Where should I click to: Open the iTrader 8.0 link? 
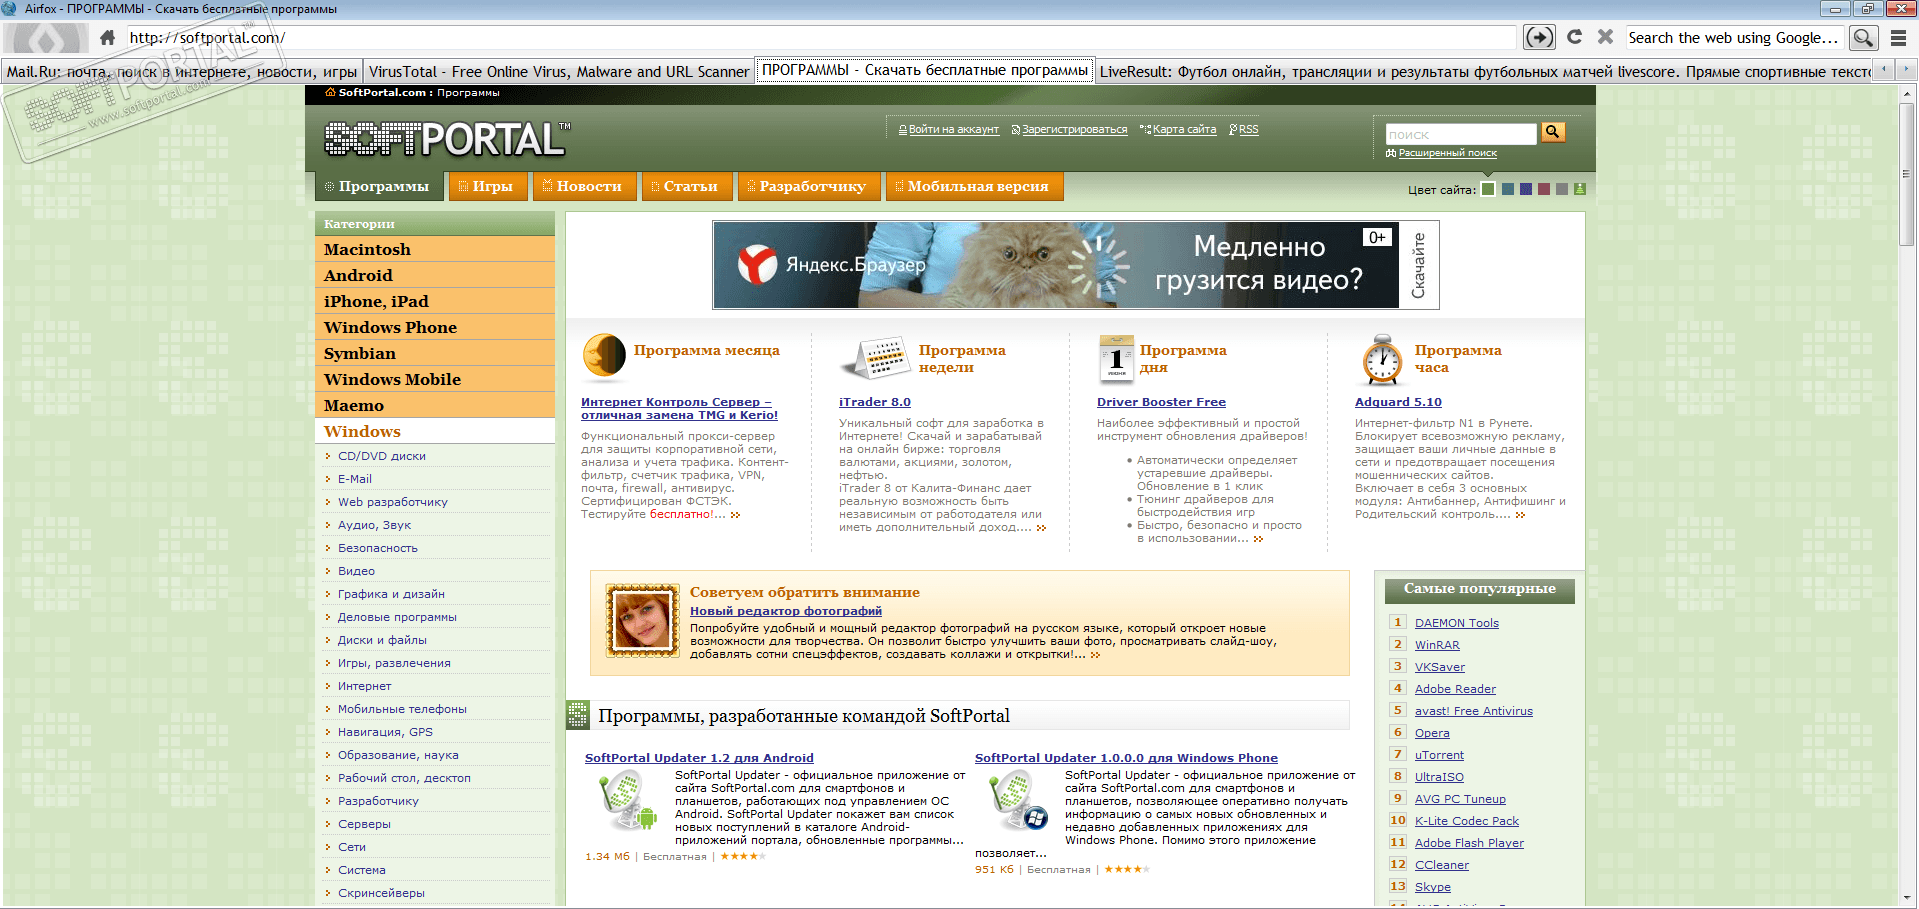click(875, 402)
